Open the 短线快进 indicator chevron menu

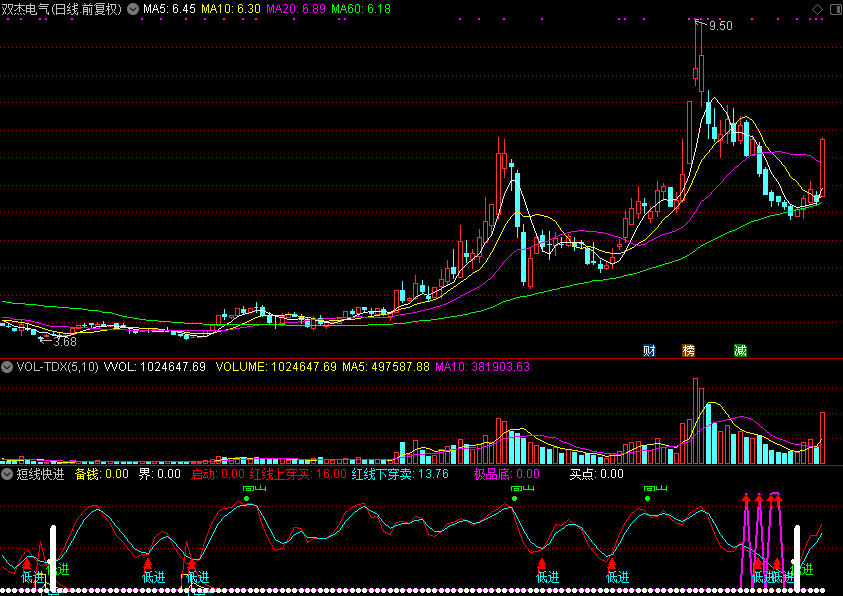pos(7,474)
